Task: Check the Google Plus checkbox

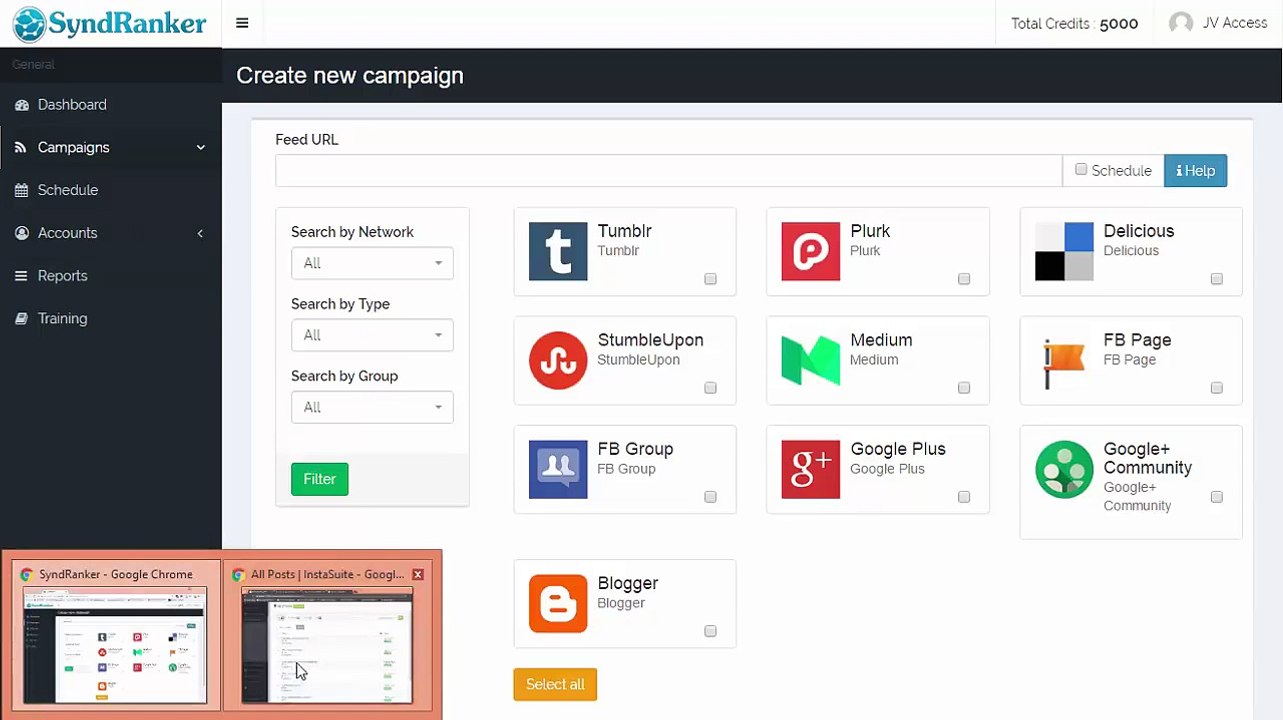Action: (964, 497)
